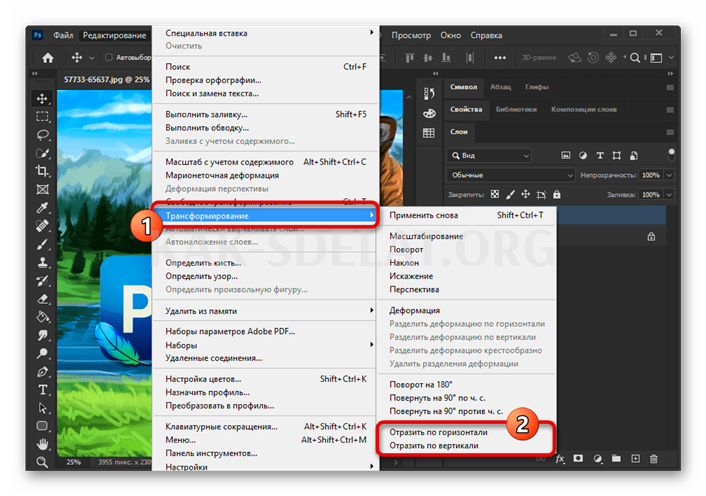Switch to the Абзац tab
Screen dimensions: 706x496
[x=500, y=87]
